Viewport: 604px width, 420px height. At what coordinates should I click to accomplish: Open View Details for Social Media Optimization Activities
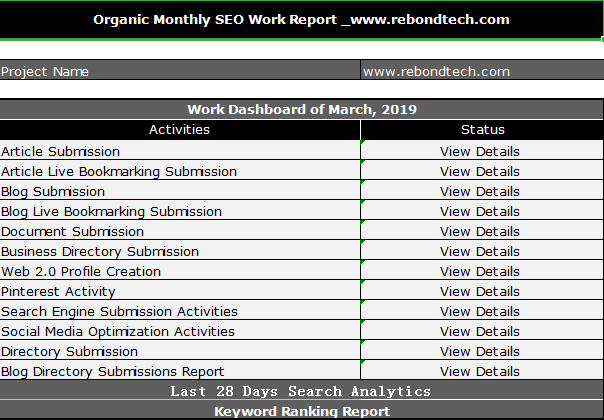[480, 331]
